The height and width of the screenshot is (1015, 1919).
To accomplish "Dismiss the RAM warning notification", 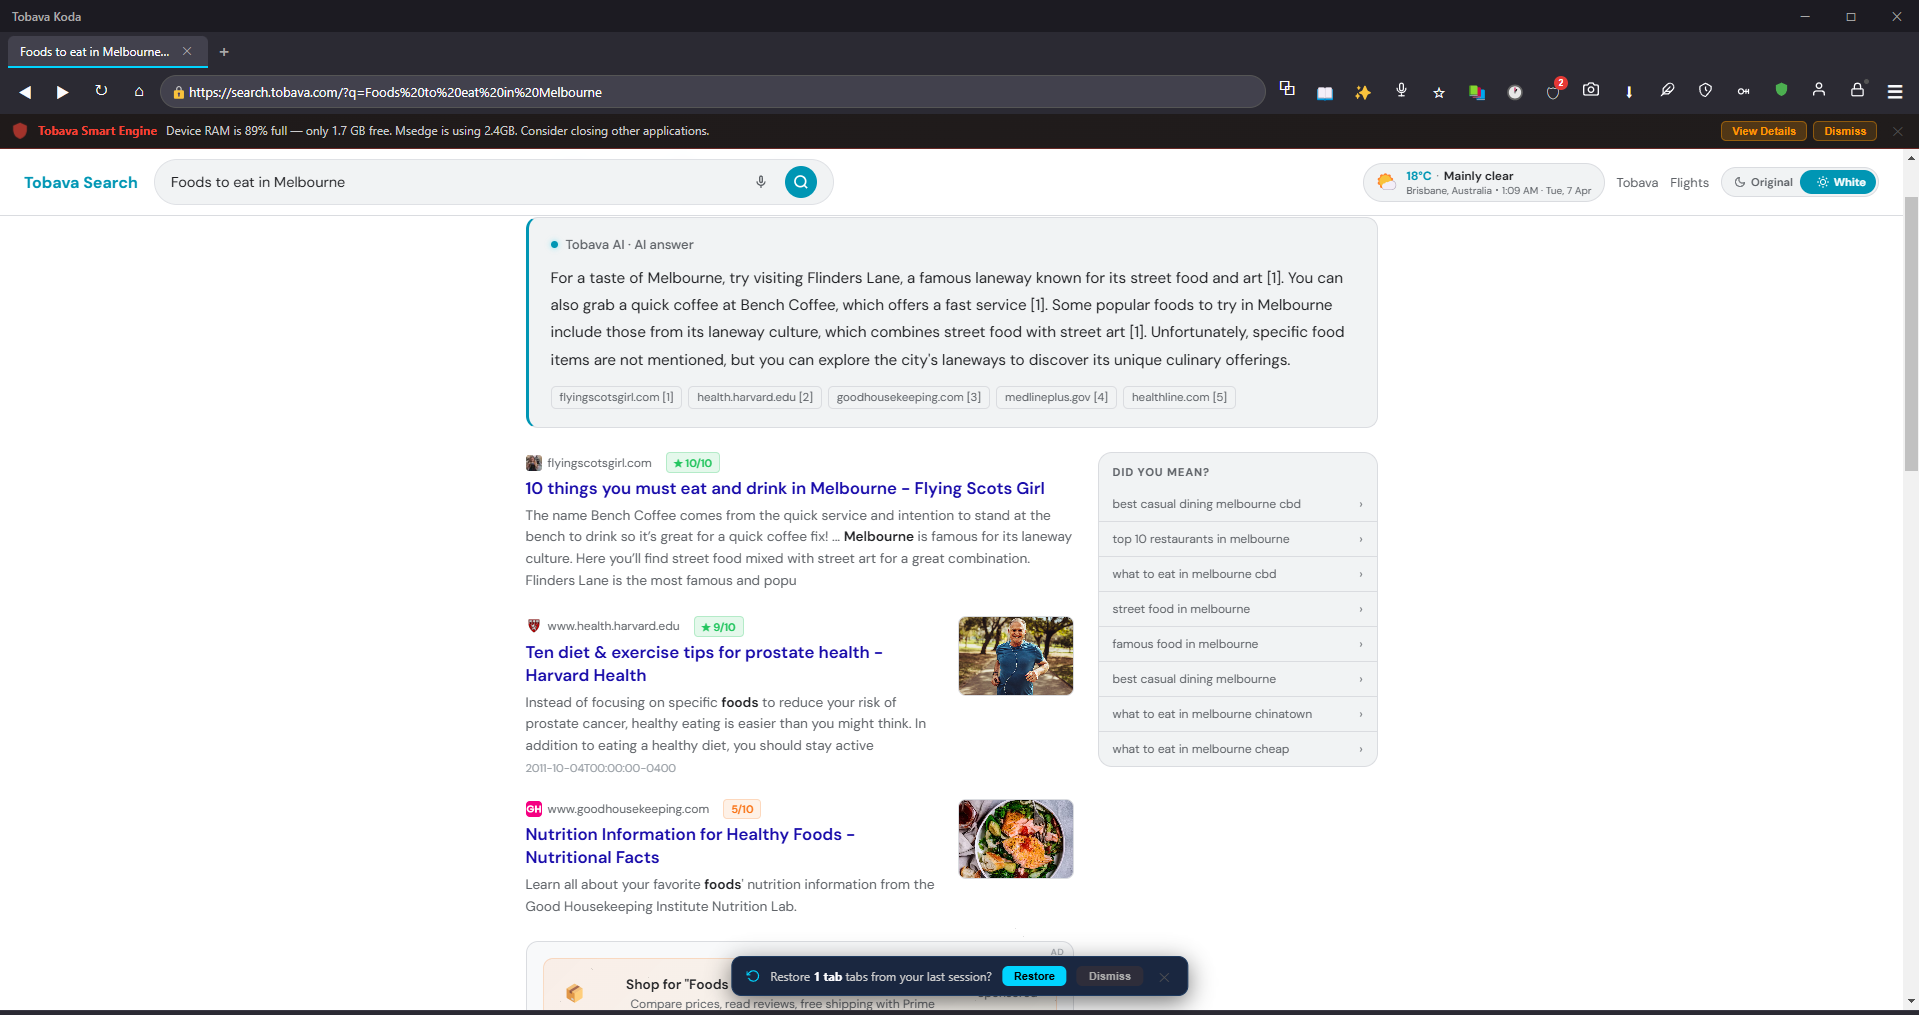I will (x=1845, y=131).
